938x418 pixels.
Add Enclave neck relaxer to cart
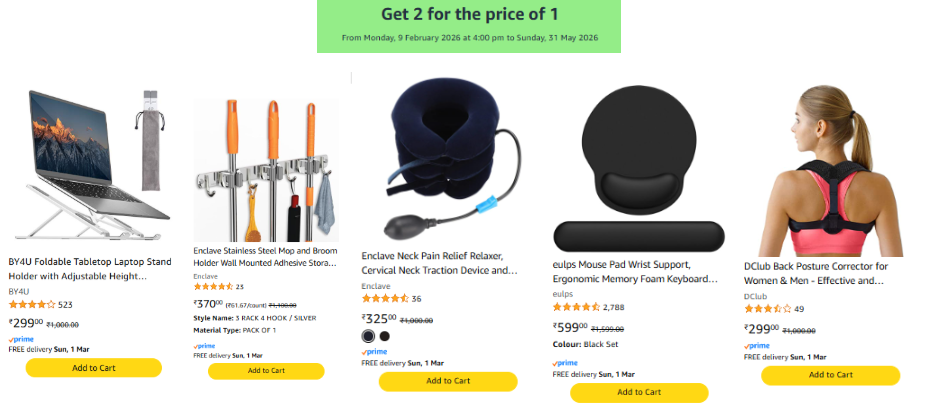coord(448,381)
